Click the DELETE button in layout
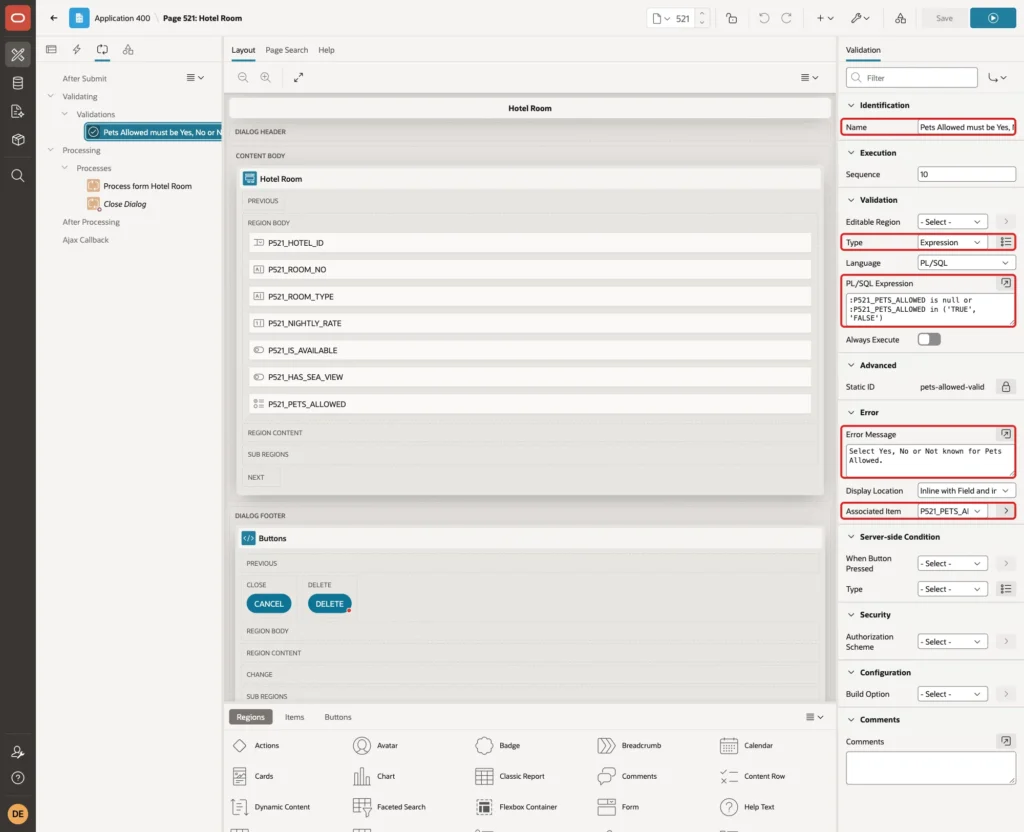 tap(329, 603)
